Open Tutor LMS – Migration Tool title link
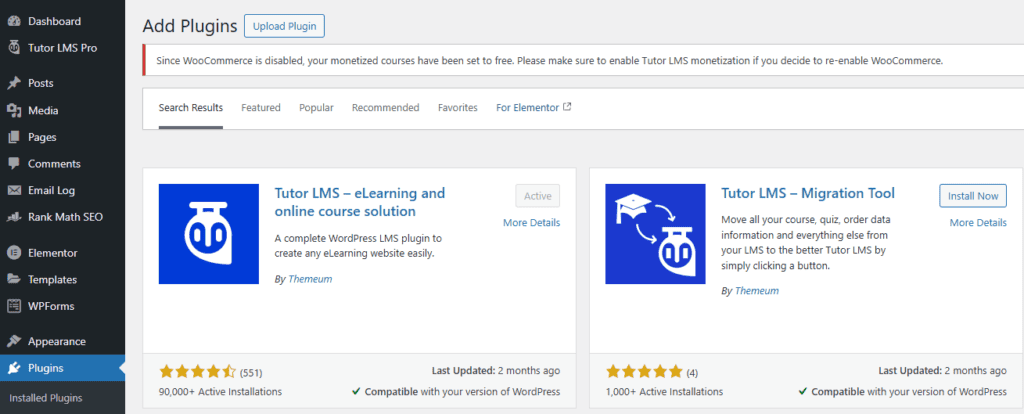The height and width of the screenshot is (414, 1024). pos(808,194)
